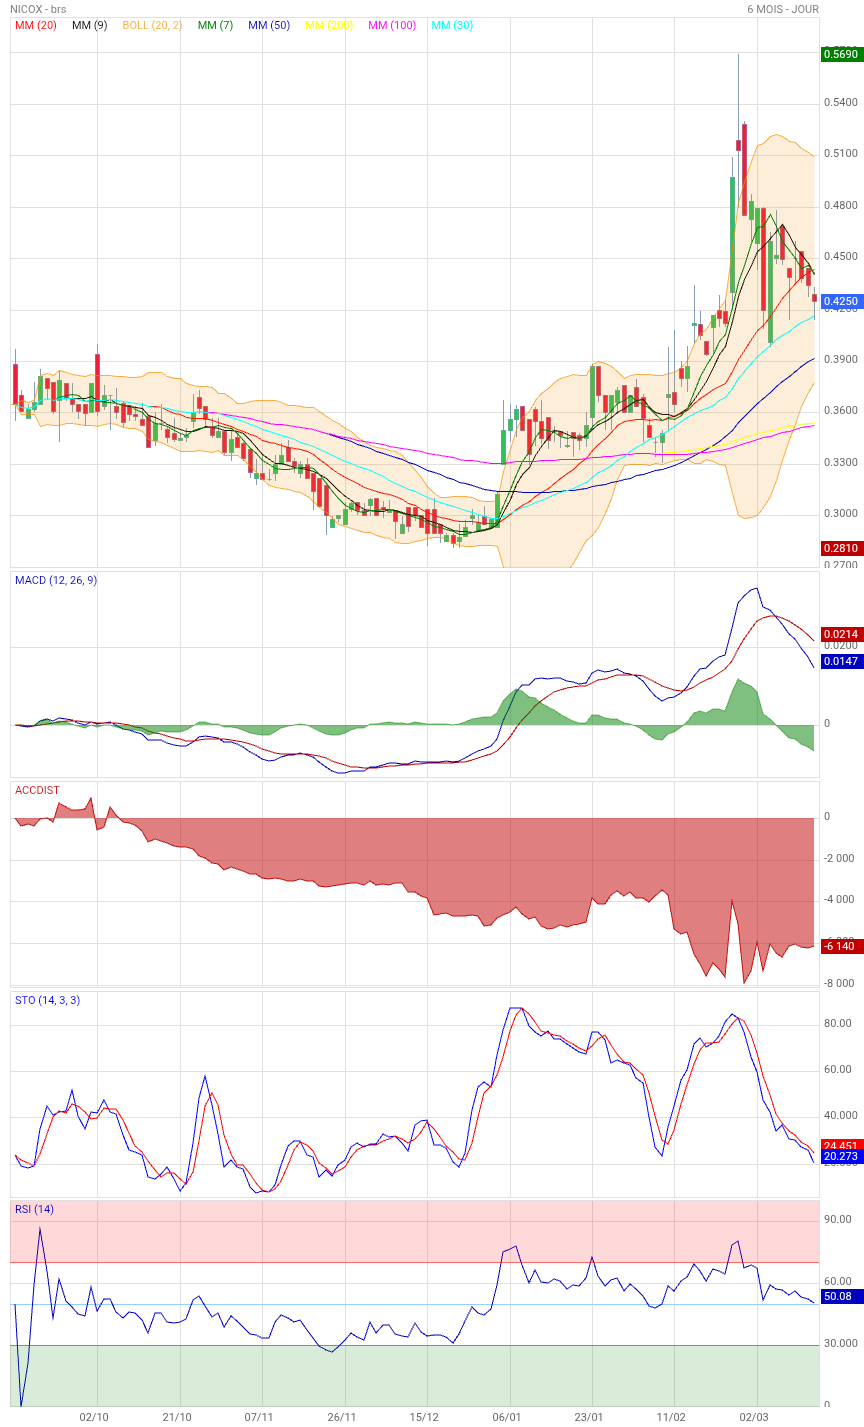Click the green MM (7) legend label
The width and height of the screenshot is (864, 1427).
coord(215,25)
